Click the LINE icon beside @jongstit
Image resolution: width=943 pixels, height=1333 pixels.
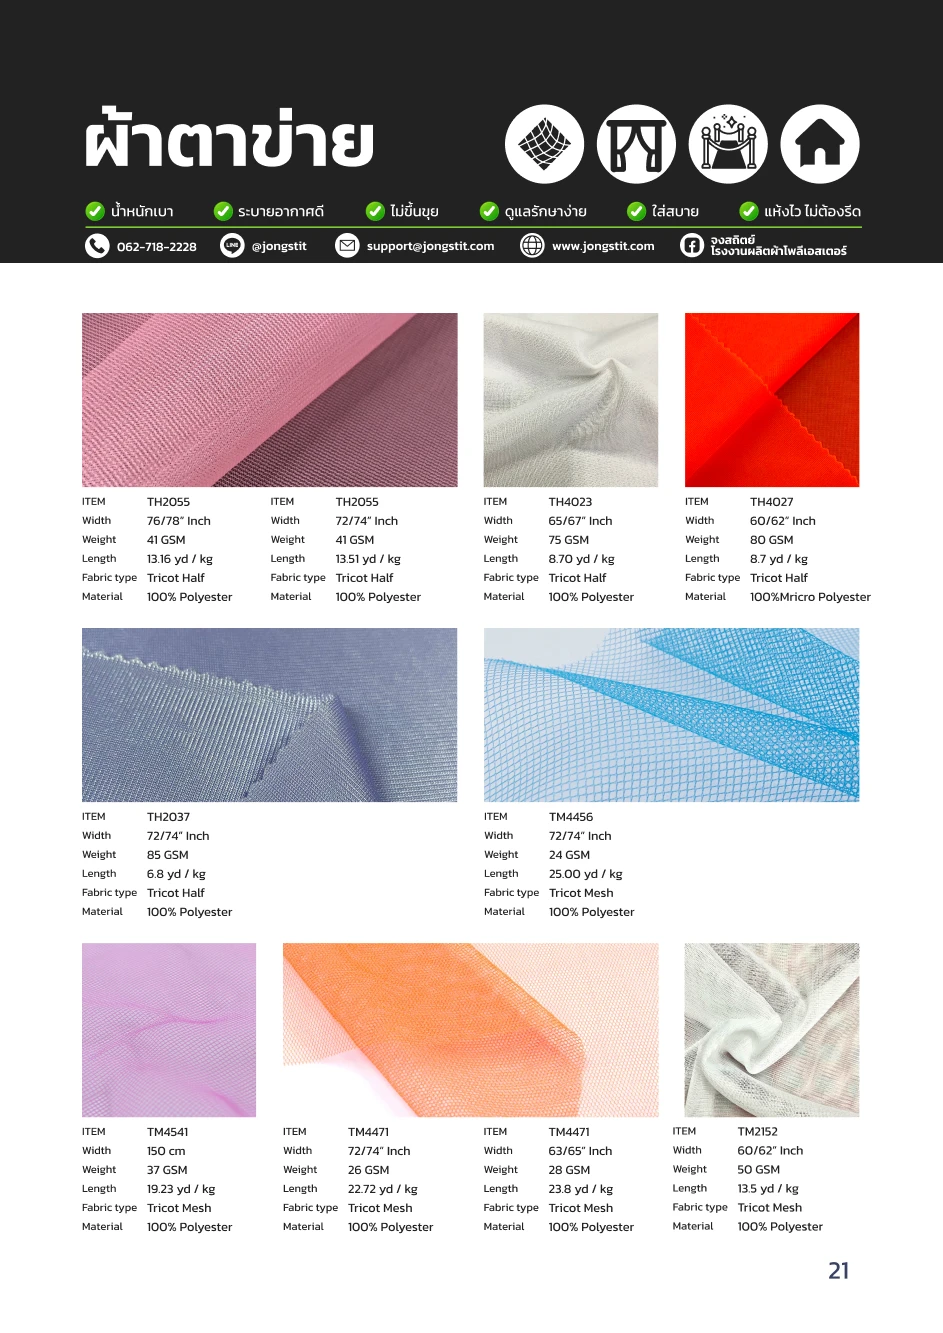coord(232,246)
